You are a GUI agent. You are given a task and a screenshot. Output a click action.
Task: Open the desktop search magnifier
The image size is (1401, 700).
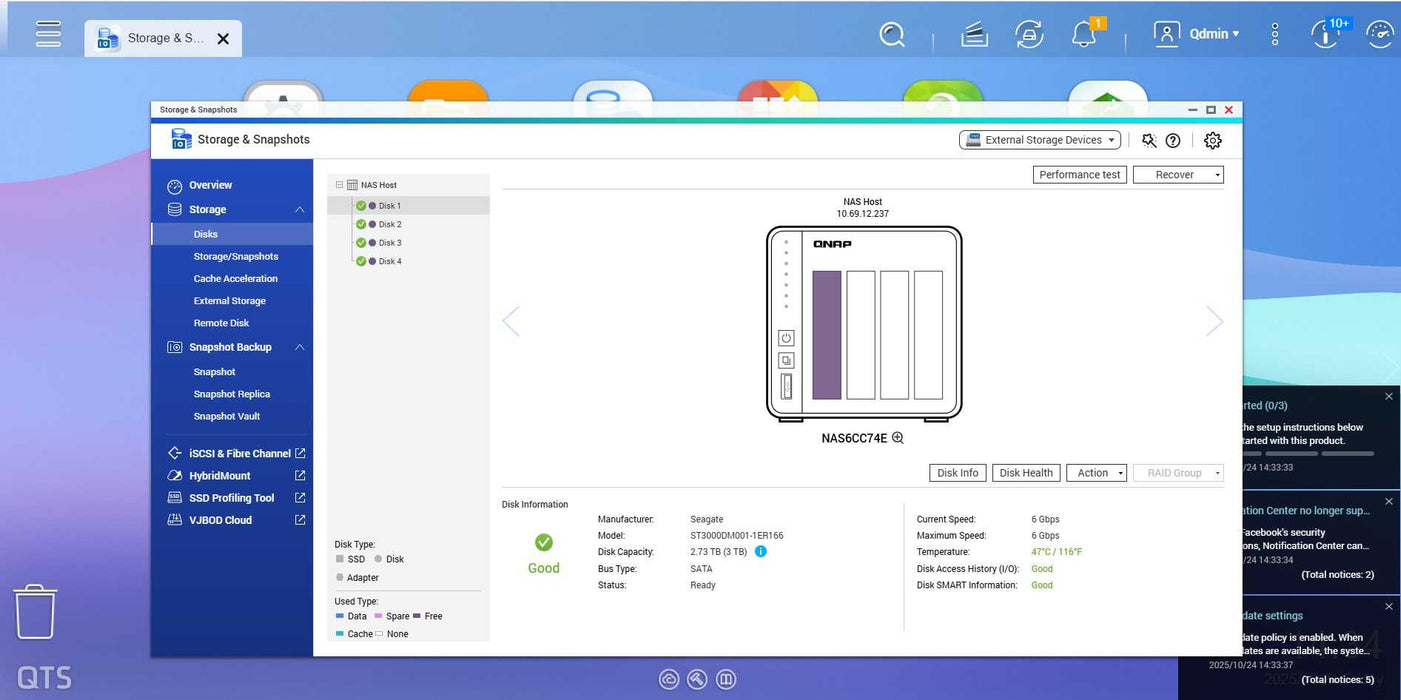pyautogui.click(x=891, y=33)
